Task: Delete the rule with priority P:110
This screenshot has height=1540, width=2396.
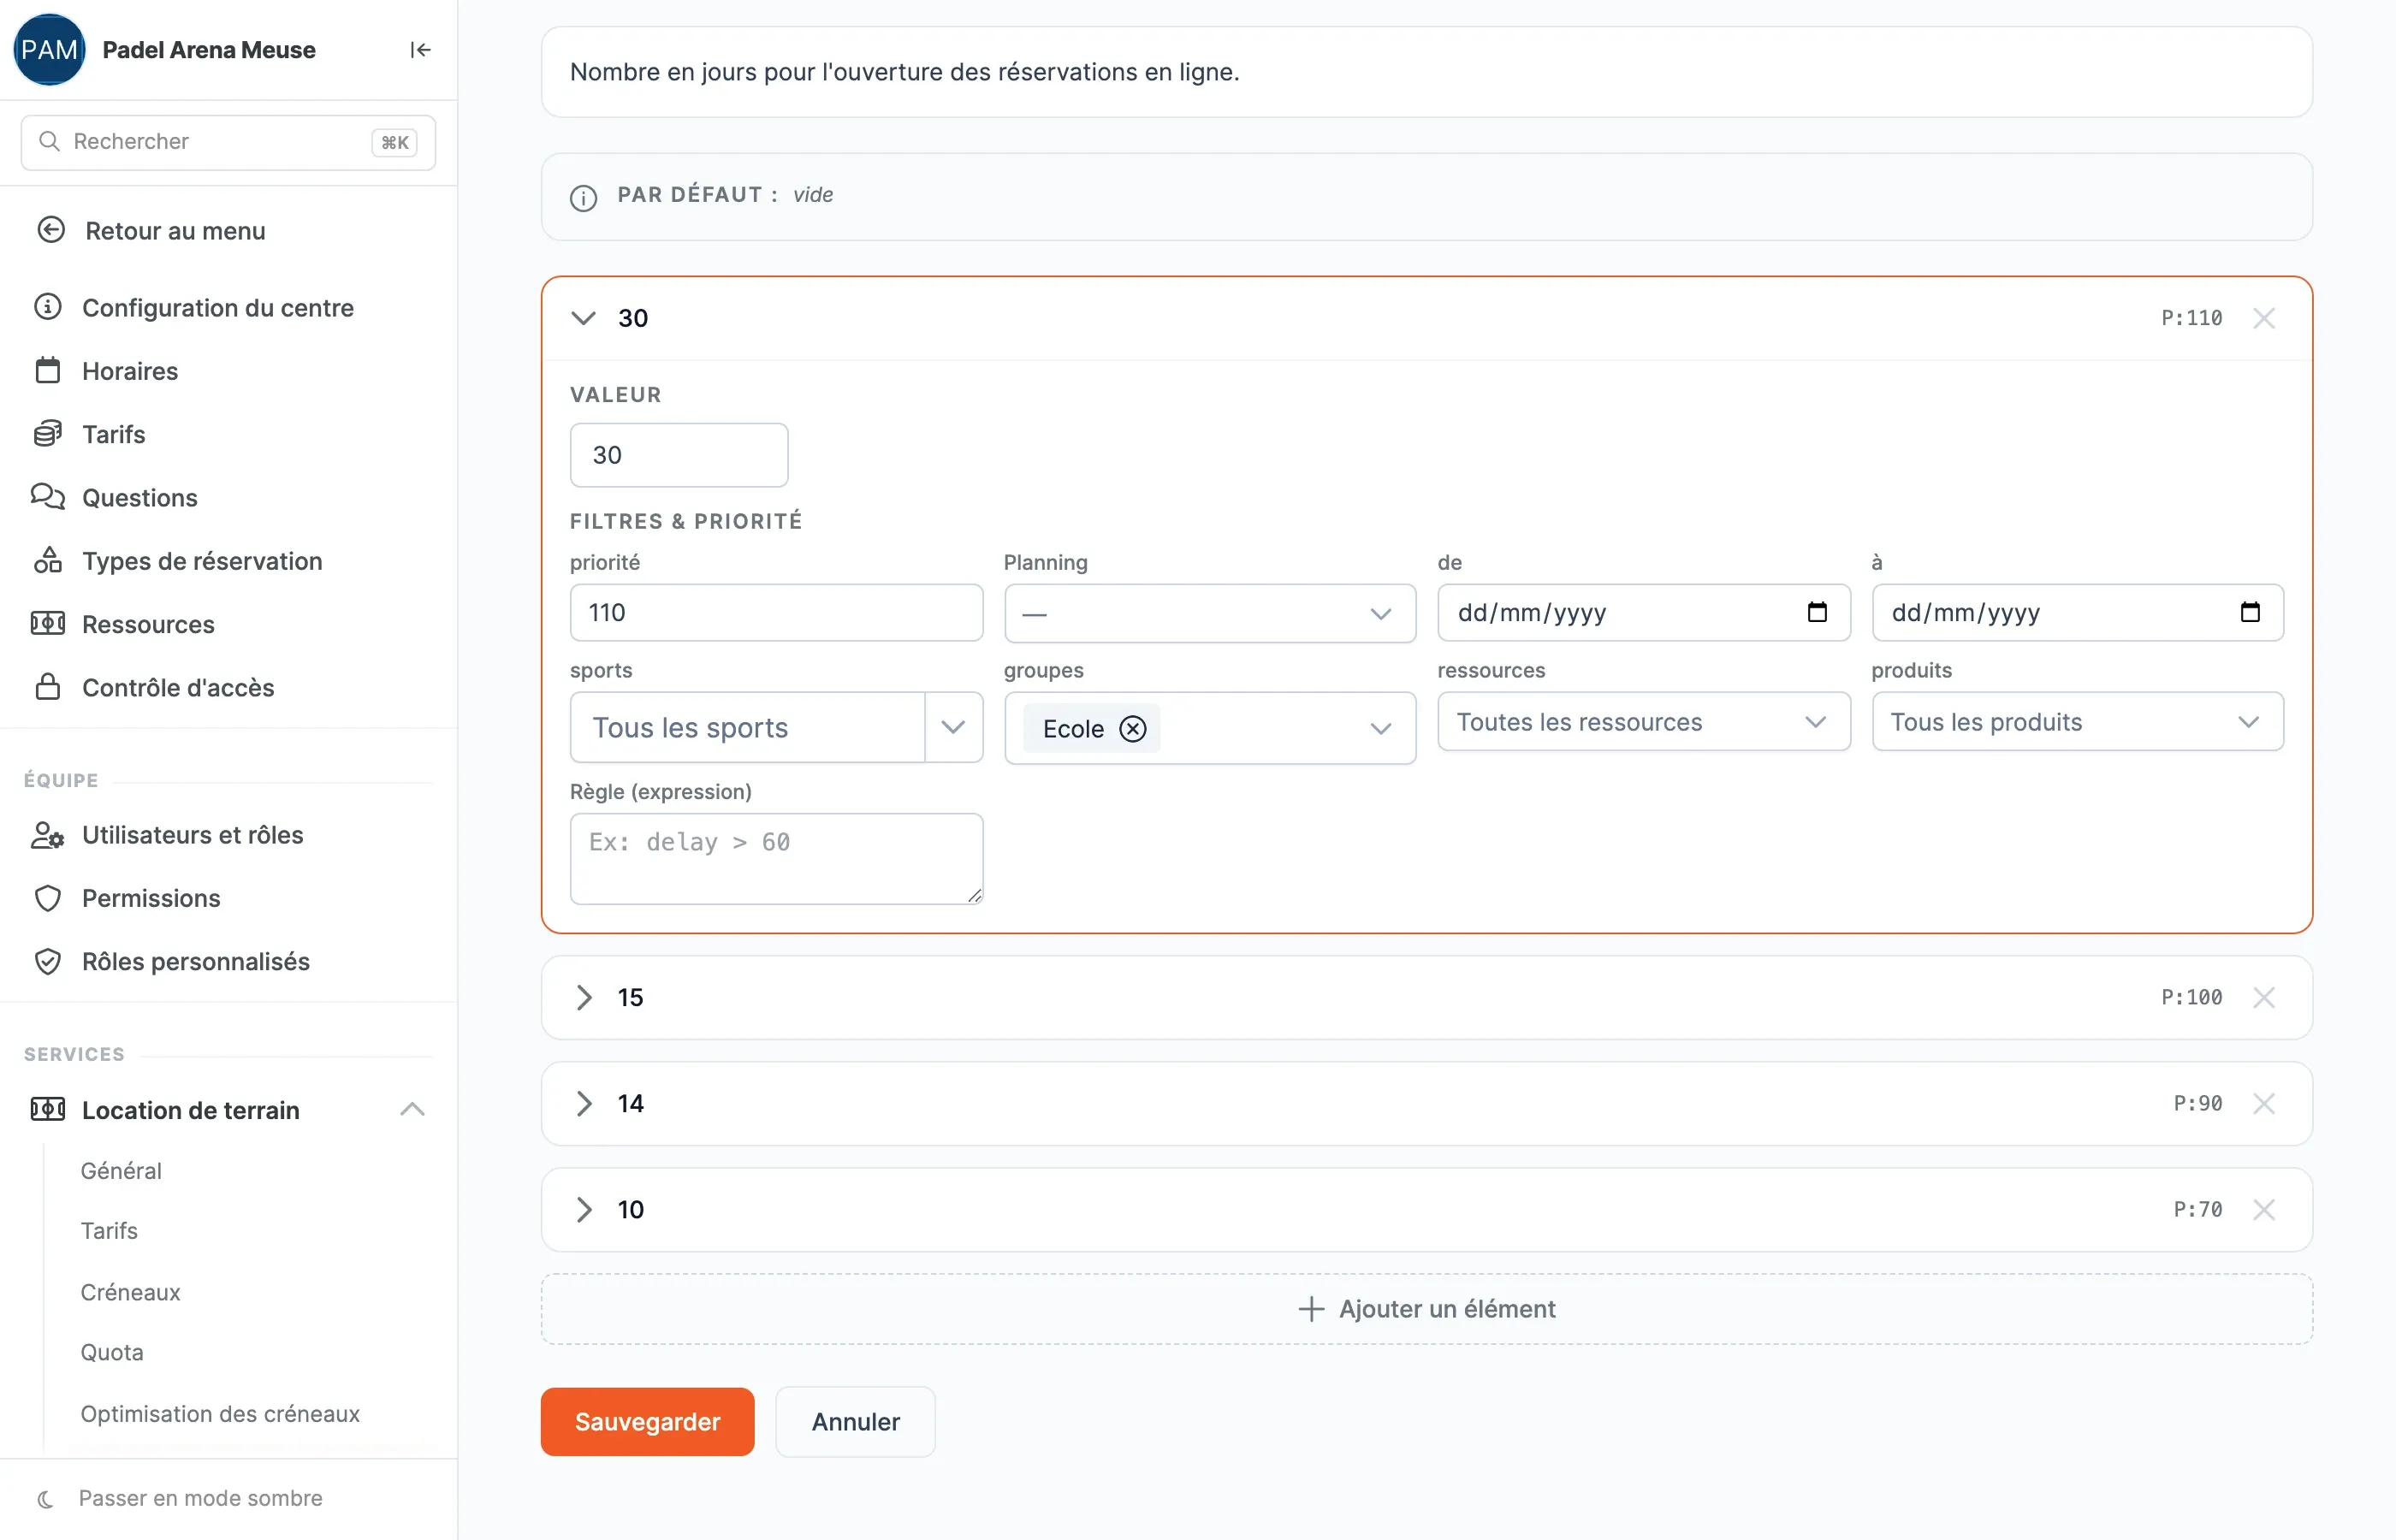Action: 2264,318
